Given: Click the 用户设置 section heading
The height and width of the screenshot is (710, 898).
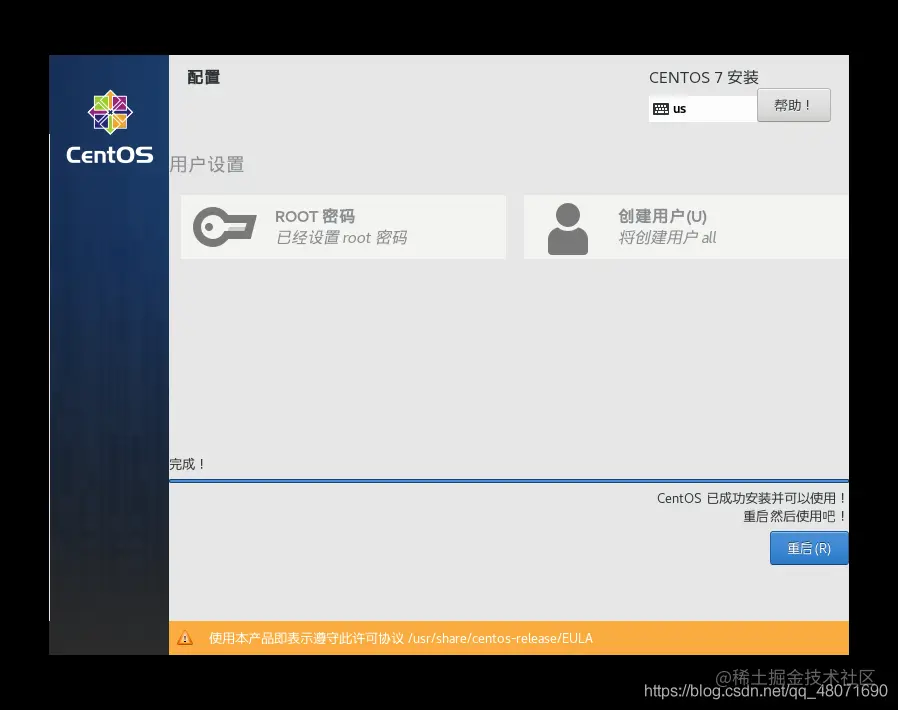Looking at the screenshot, I should coord(207,164).
